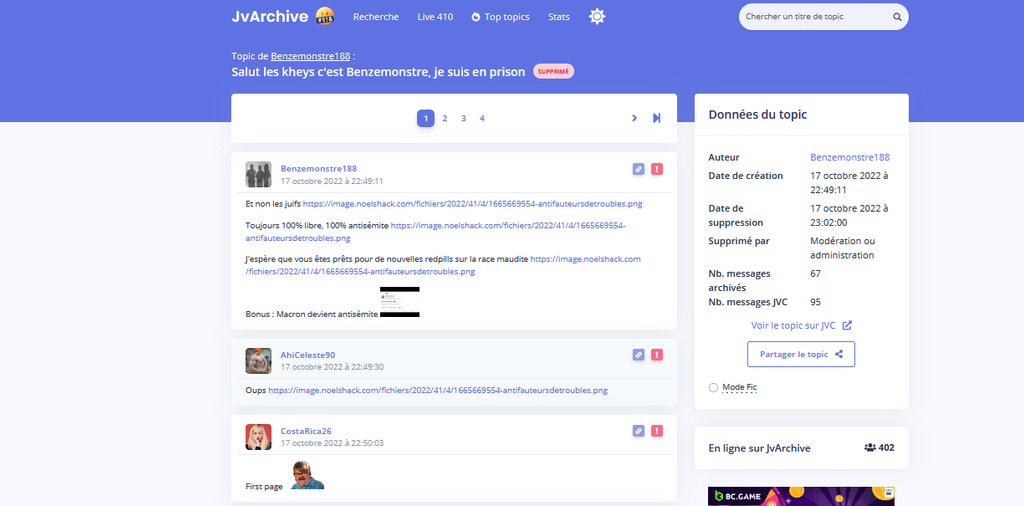
Task: Open Top topics in navigation
Action: [x=500, y=17]
